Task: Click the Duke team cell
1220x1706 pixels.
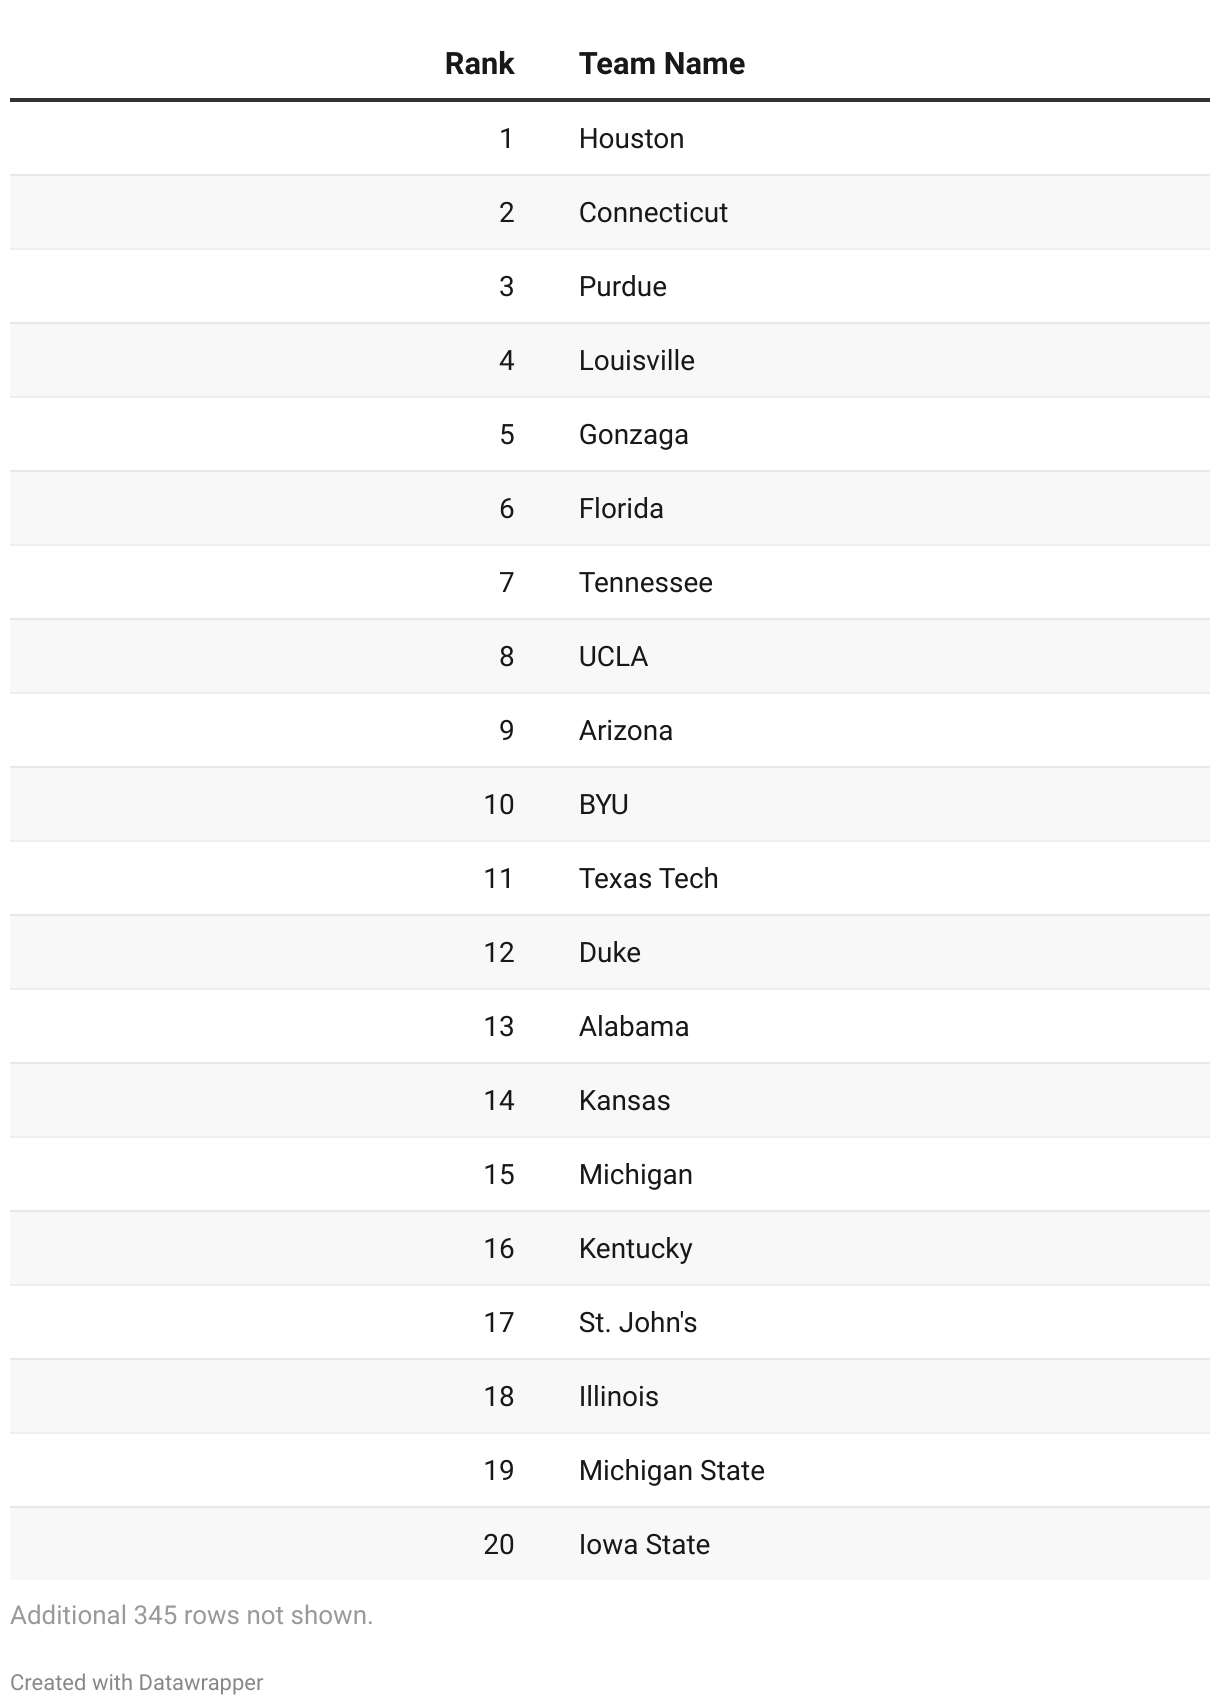Action: click(609, 952)
